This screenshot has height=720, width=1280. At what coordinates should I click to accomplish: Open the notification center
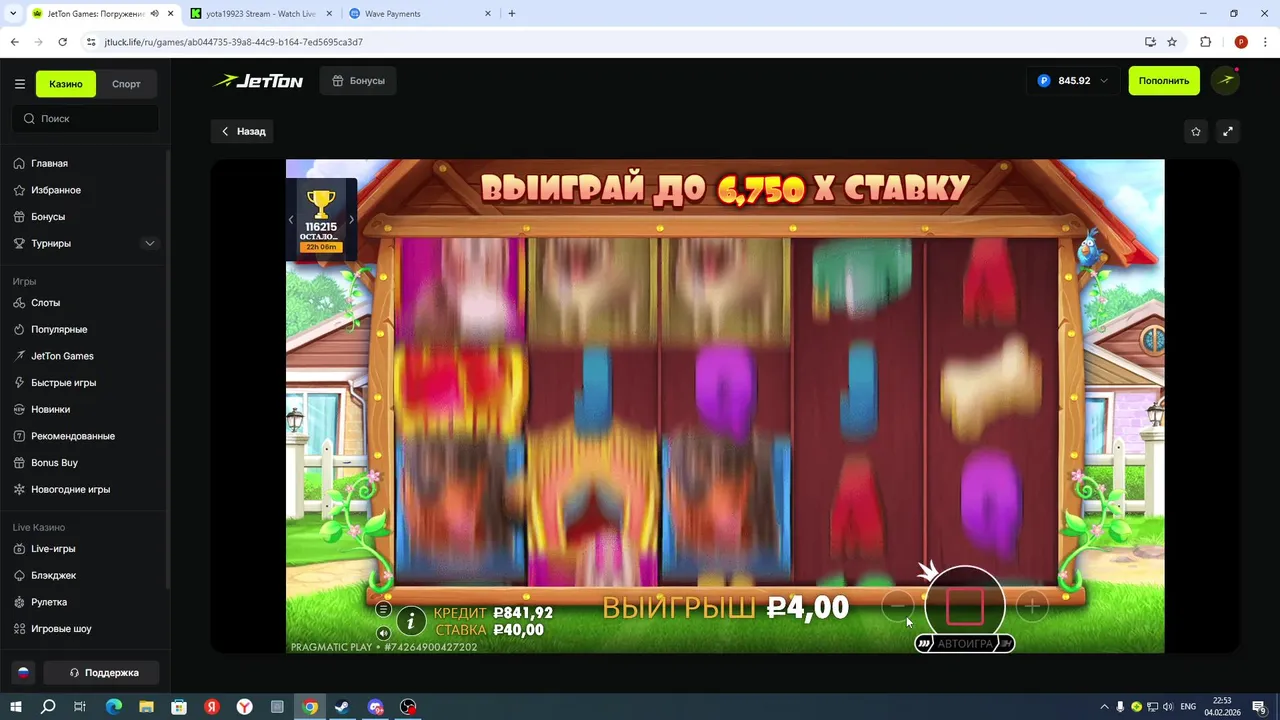1262,707
